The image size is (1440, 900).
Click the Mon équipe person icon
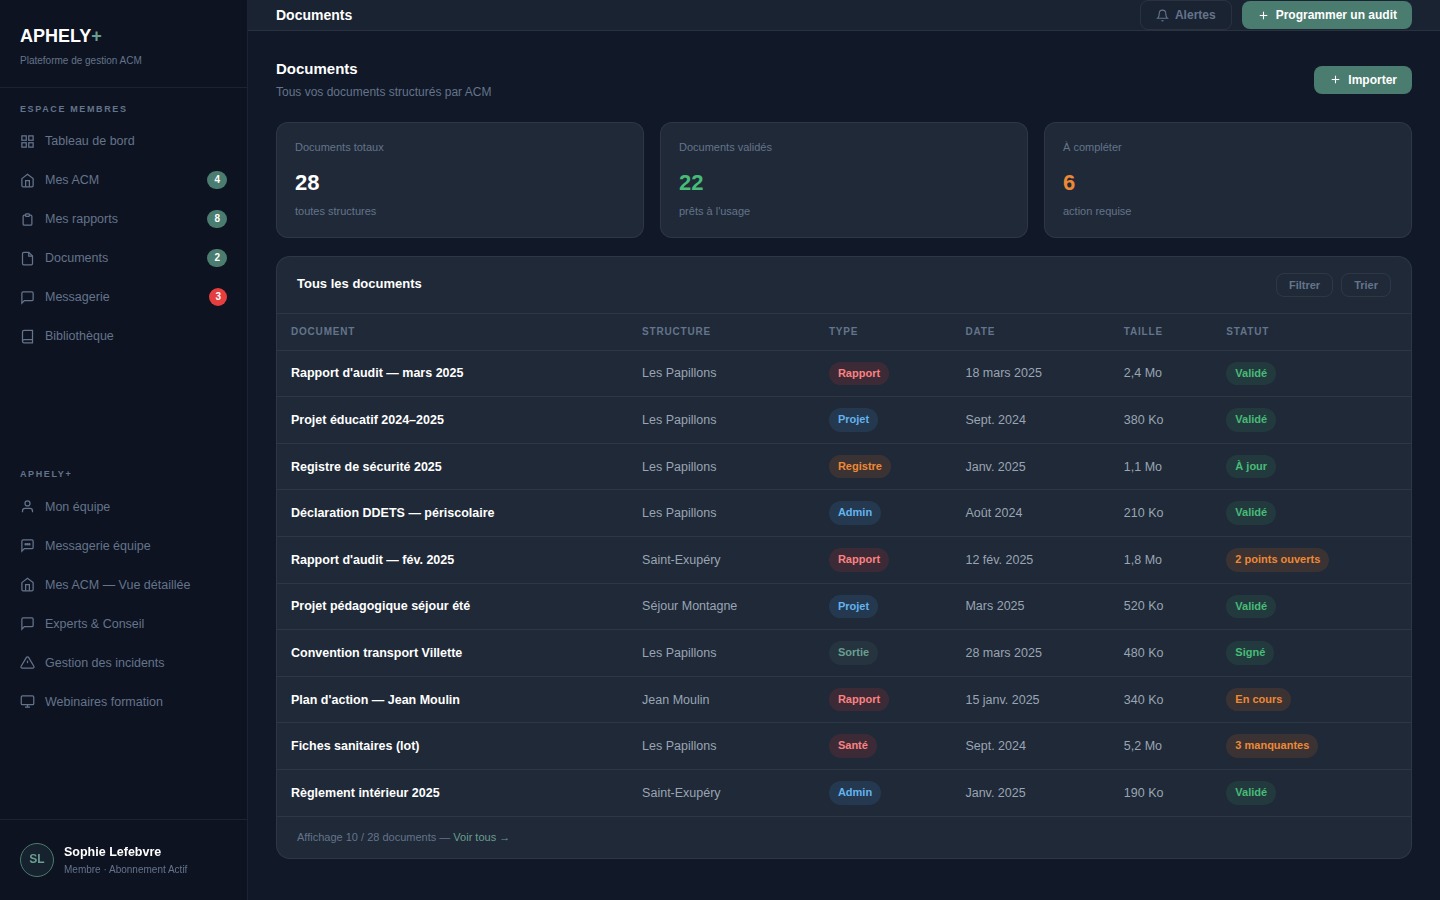coord(28,507)
